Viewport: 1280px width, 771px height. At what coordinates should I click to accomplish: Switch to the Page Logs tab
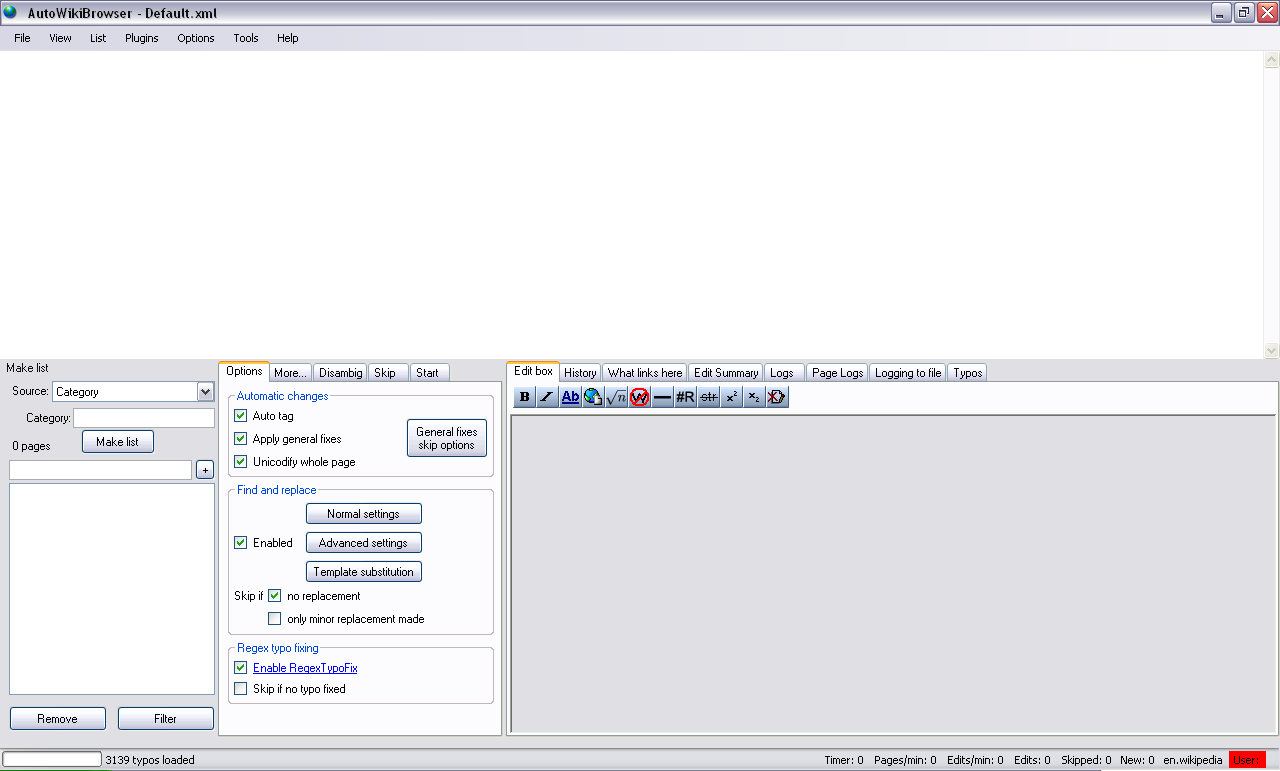coord(837,372)
